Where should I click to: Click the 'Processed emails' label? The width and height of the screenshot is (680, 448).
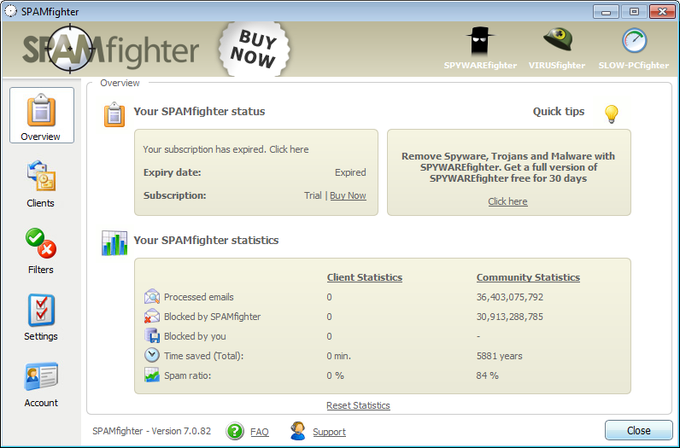point(199,297)
